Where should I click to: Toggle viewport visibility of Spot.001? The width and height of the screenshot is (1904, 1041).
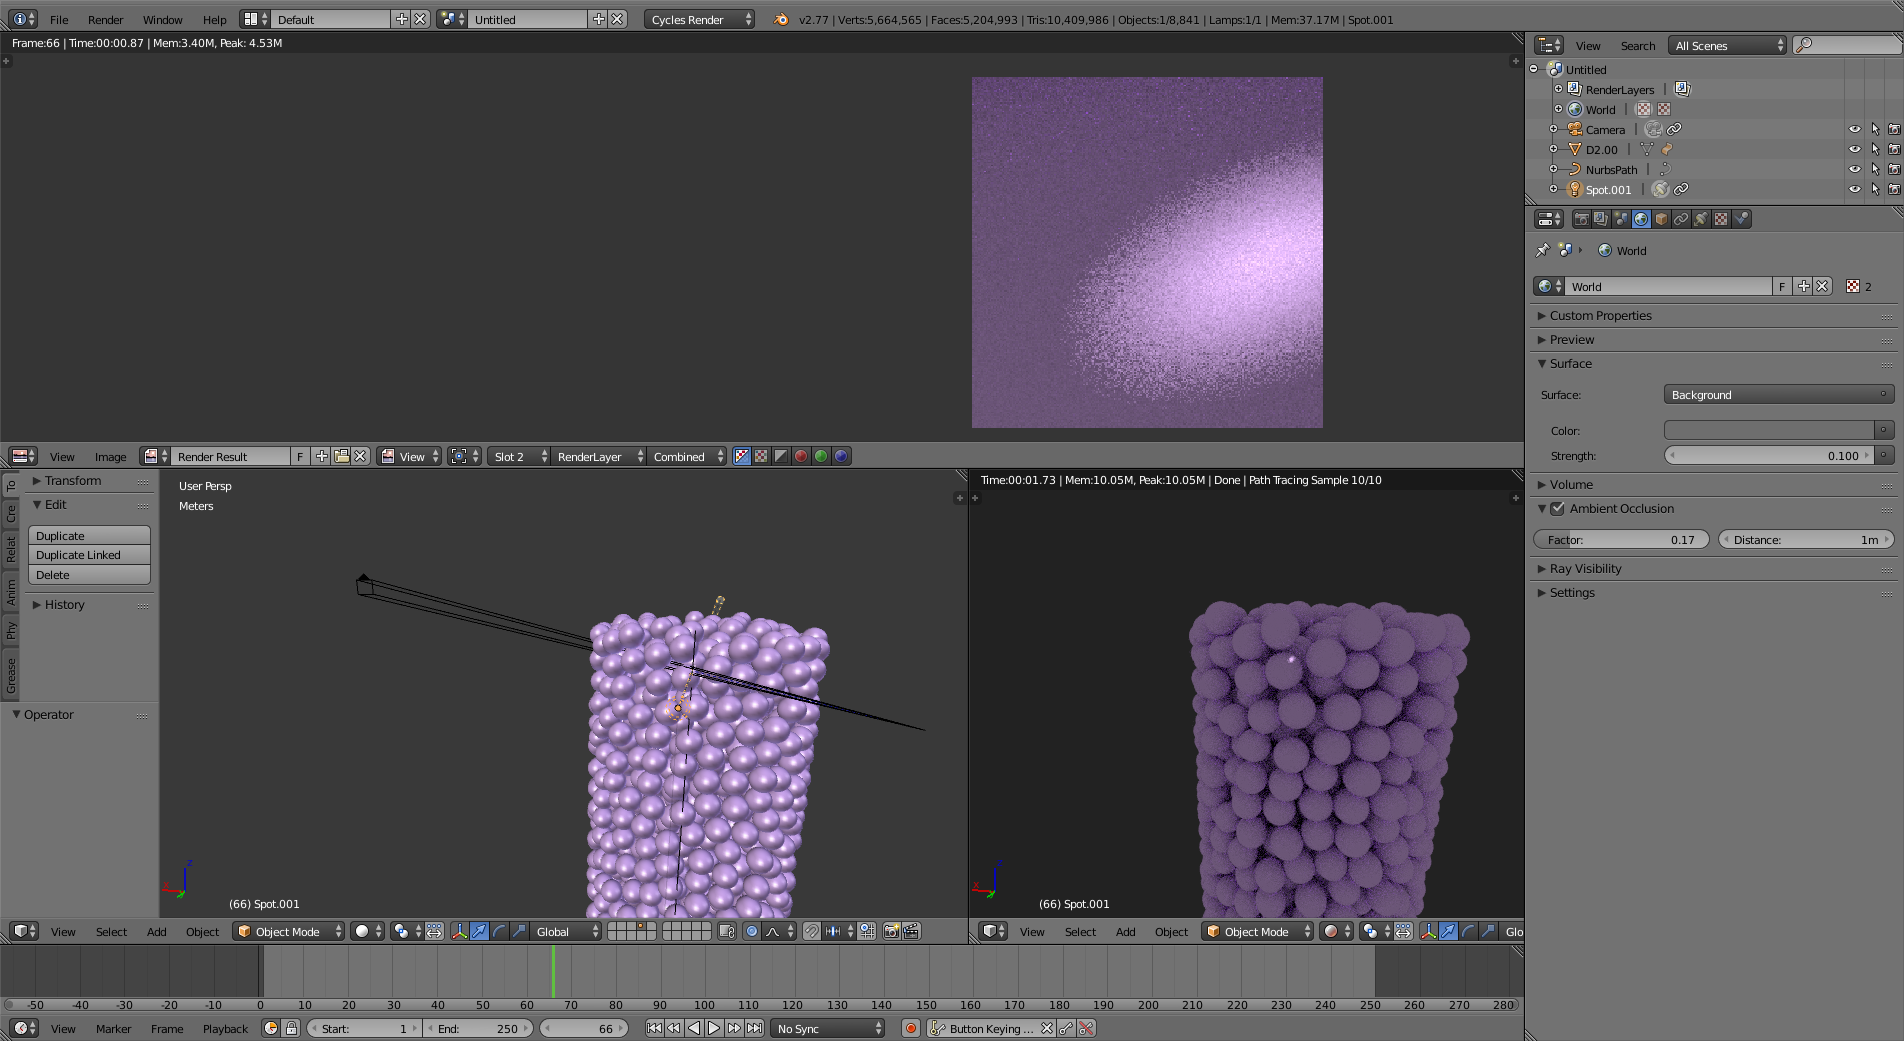click(1854, 189)
